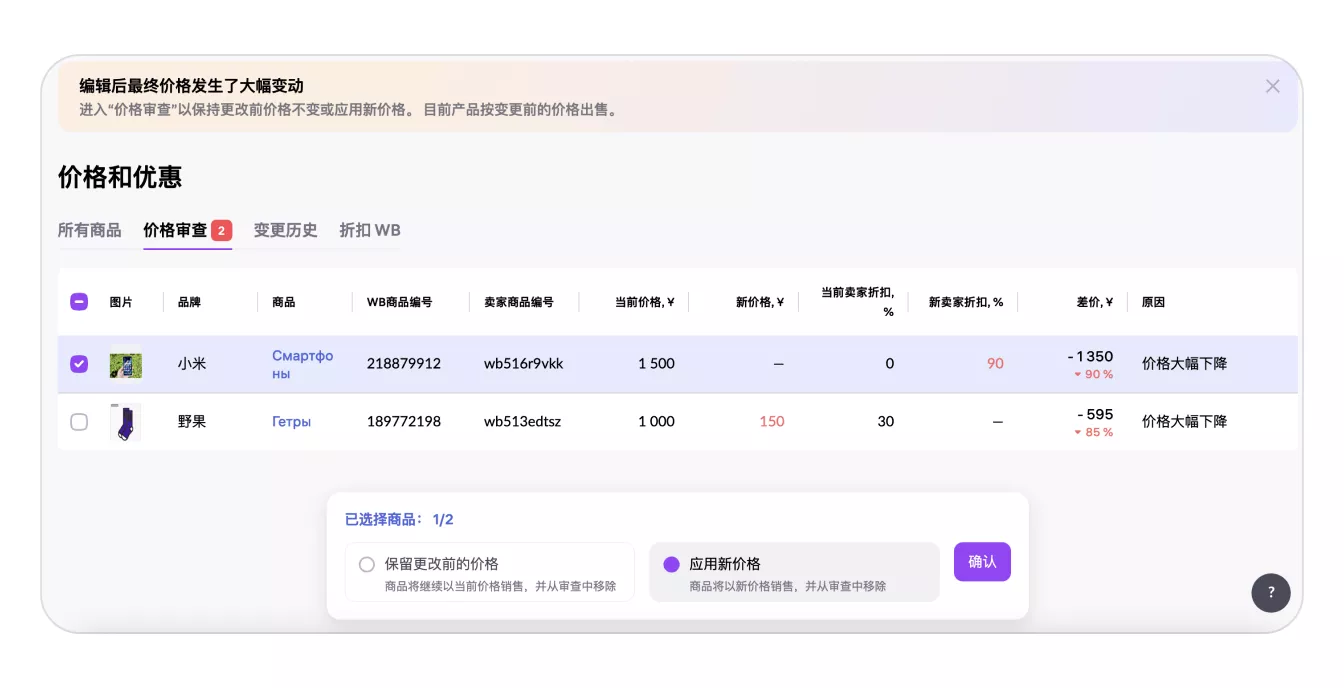Click the 新价格 column header
This screenshot has width=1344, height=688.
point(760,302)
